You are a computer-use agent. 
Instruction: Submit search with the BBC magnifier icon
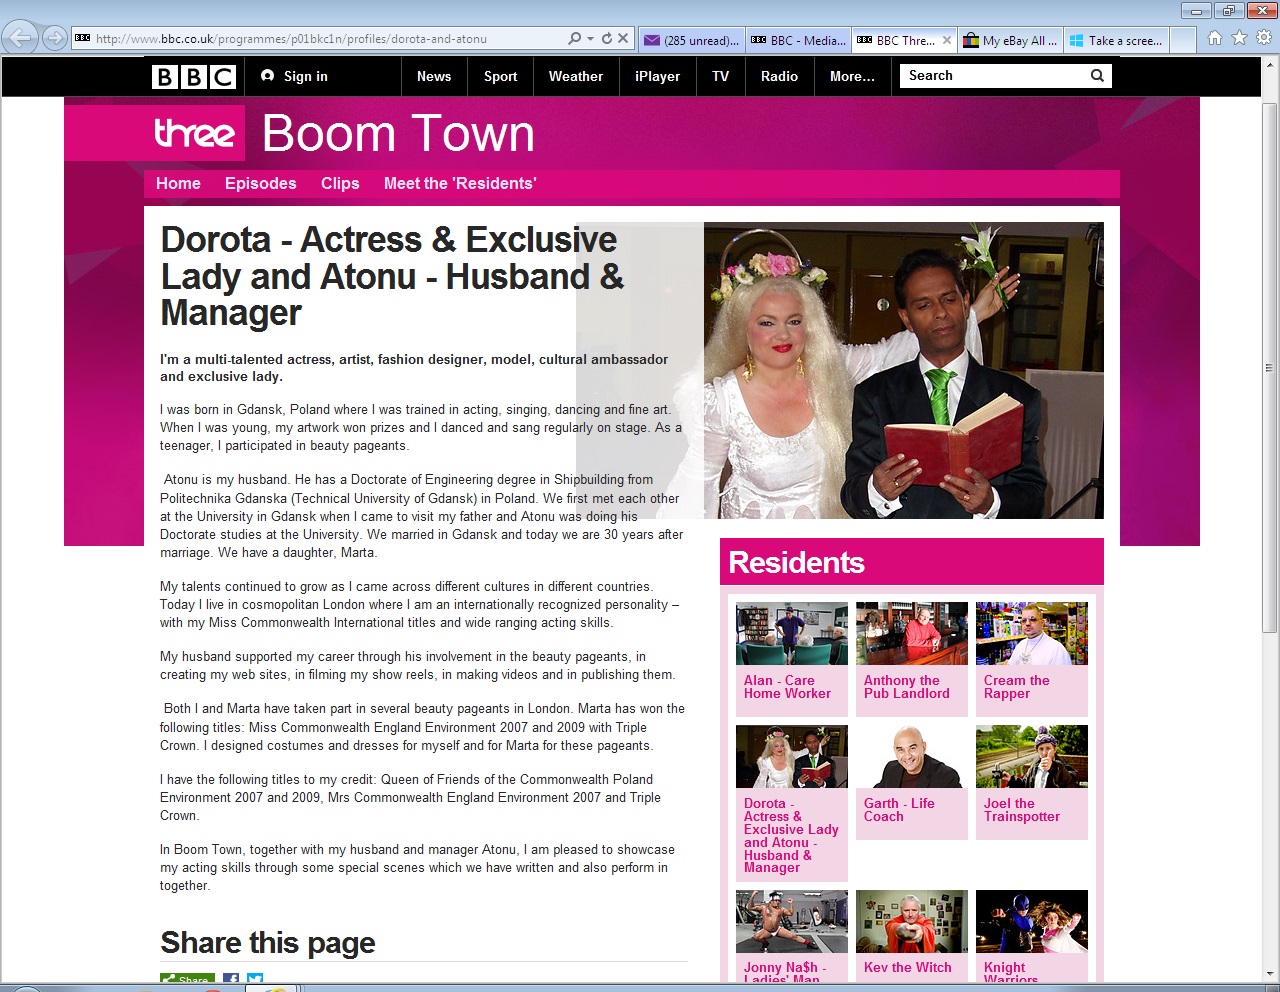[1097, 76]
